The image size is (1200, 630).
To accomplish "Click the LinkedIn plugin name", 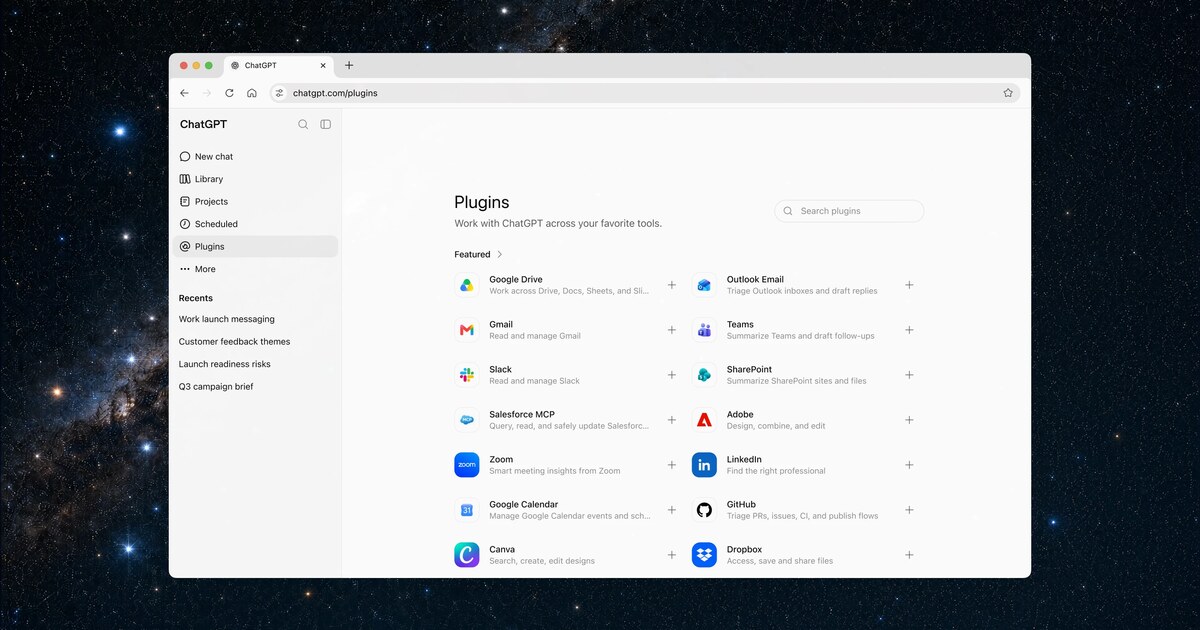I will point(744,460).
